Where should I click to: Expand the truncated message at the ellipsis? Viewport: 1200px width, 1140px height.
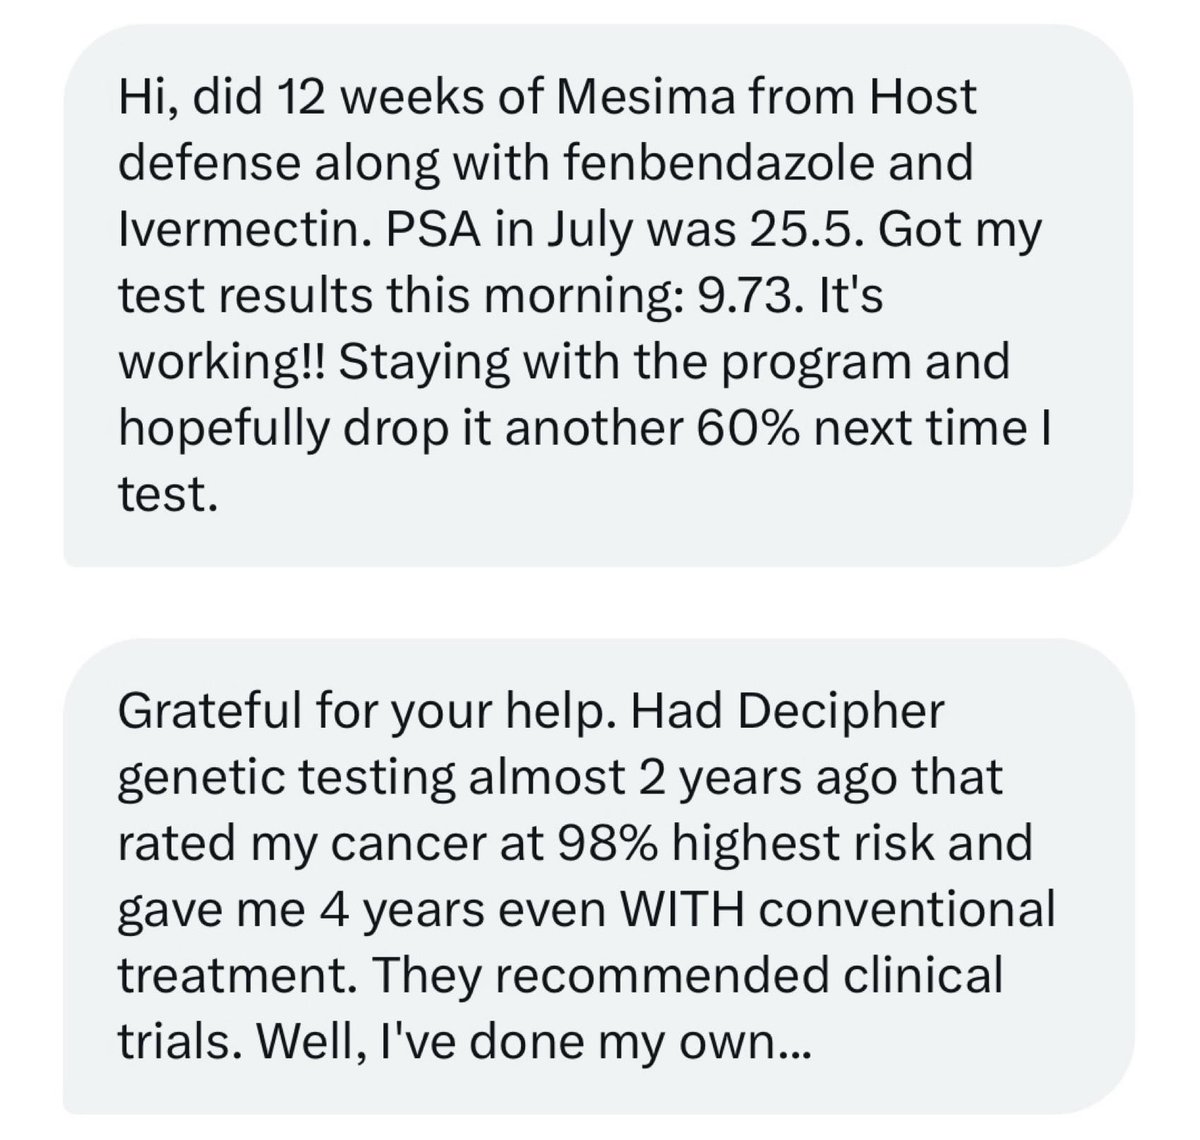click(795, 1047)
